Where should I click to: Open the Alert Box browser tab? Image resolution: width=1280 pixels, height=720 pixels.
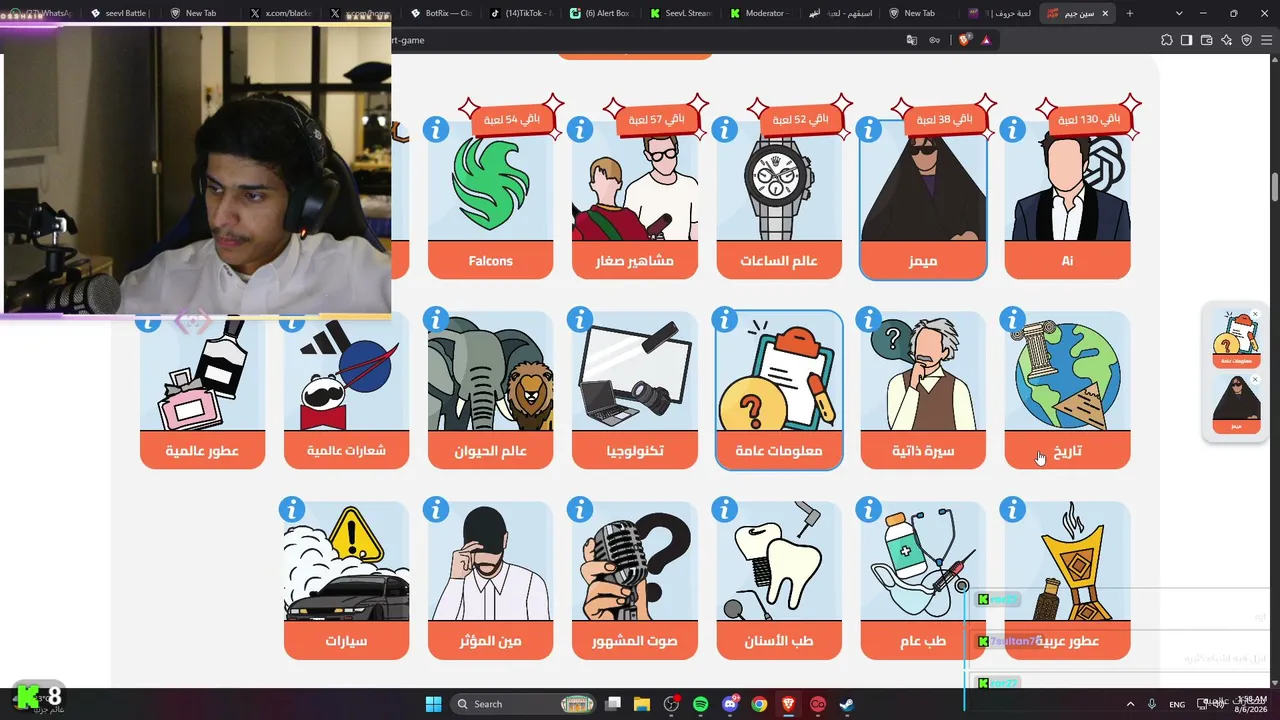tap(600, 13)
